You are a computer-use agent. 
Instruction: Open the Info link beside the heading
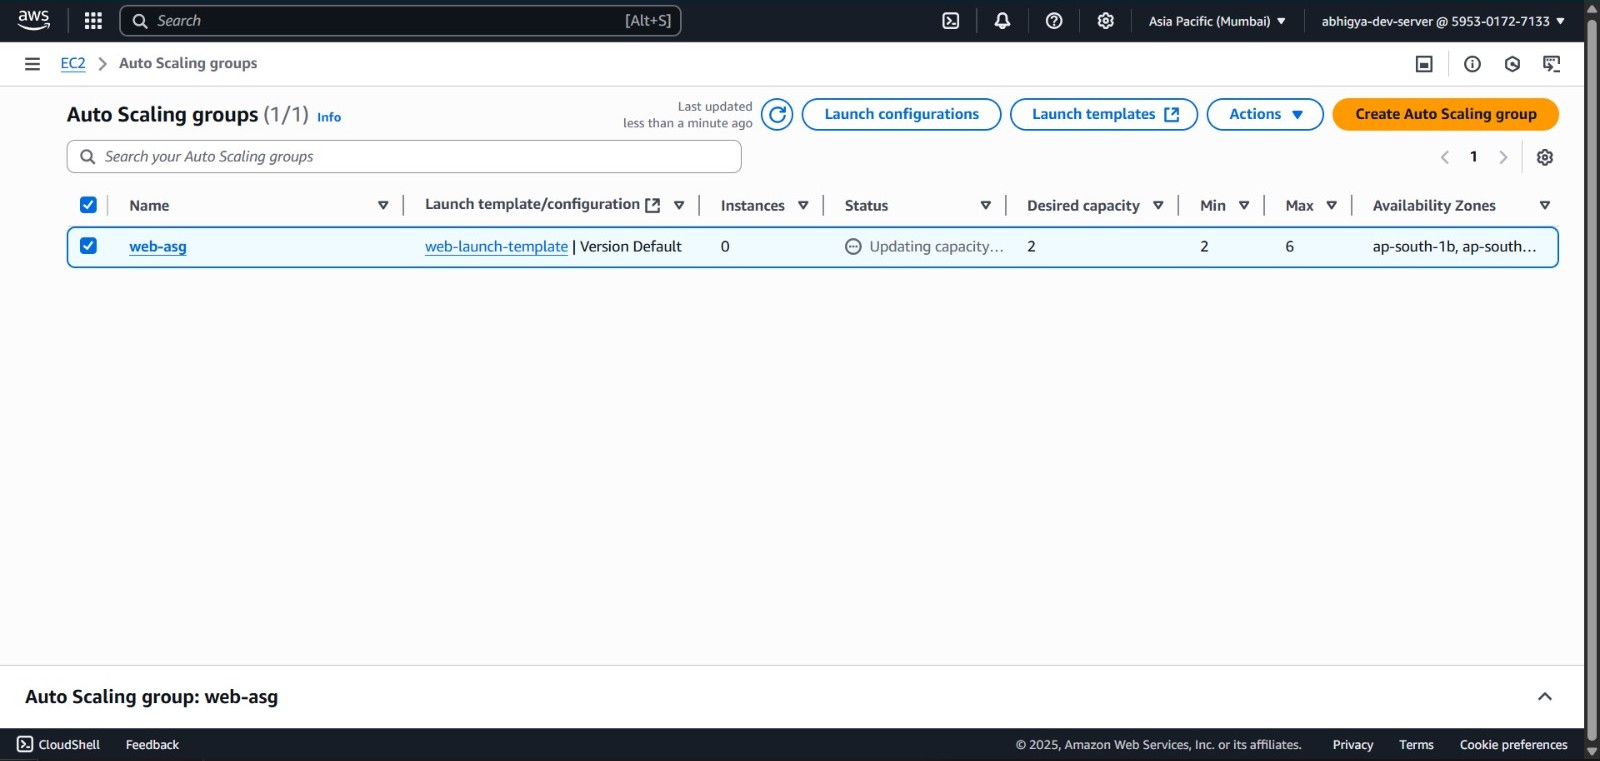point(329,117)
